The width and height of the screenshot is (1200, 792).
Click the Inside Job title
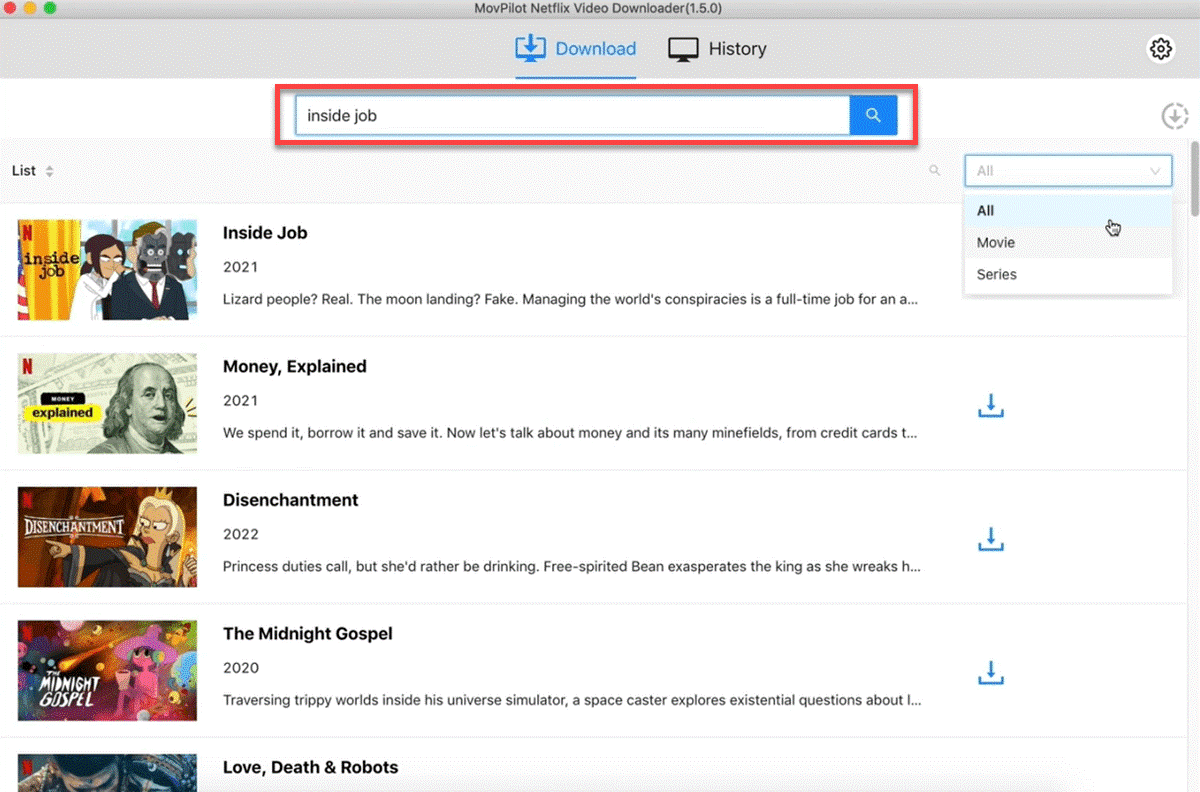coord(265,233)
